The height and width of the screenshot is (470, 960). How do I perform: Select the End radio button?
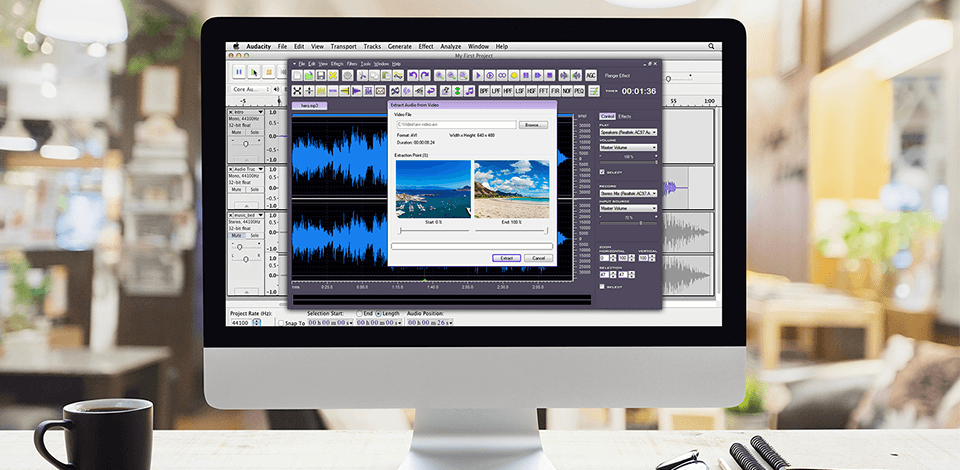coord(359,314)
